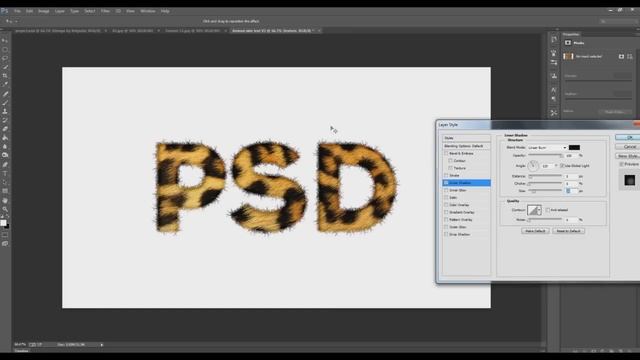Click the black shadow color swatch
This screenshot has width=640, height=360.
(x=574, y=147)
